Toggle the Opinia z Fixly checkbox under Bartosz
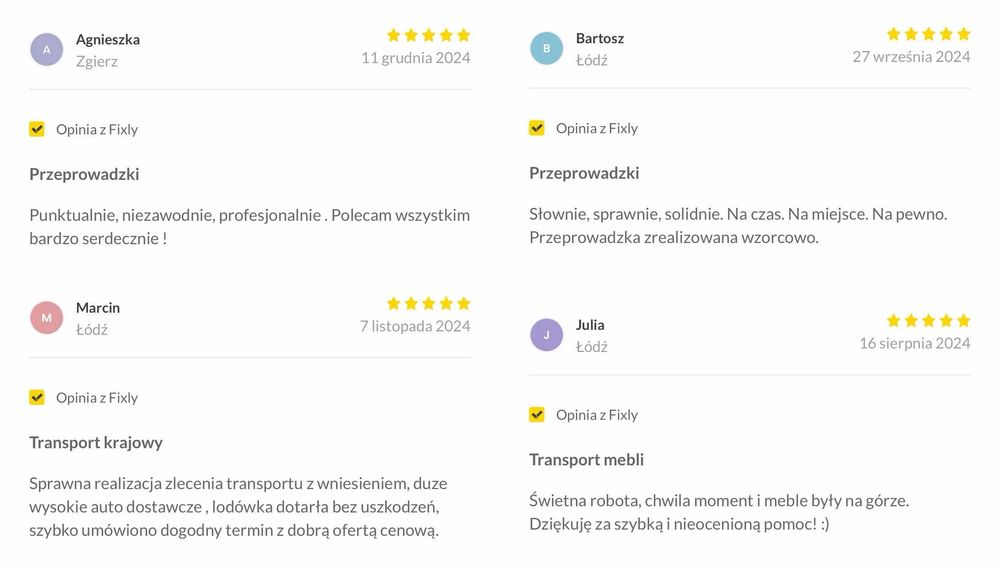Viewport: 1000px width, 567px height. click(x=537, y=128)
